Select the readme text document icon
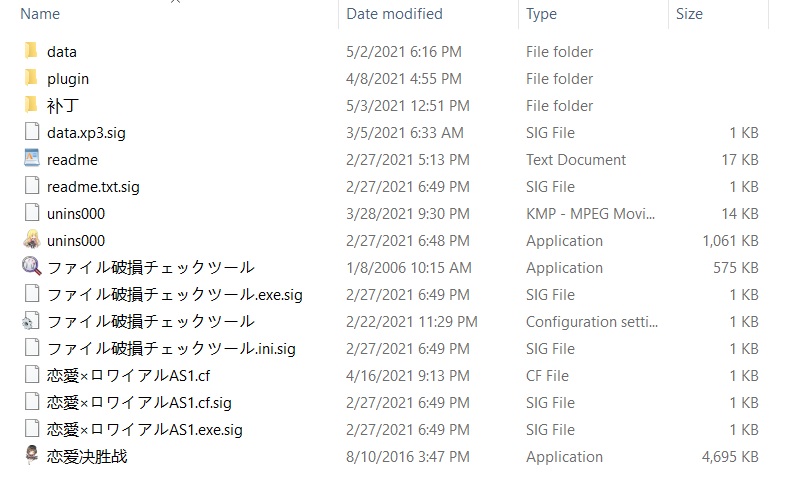 coord(31,159)
